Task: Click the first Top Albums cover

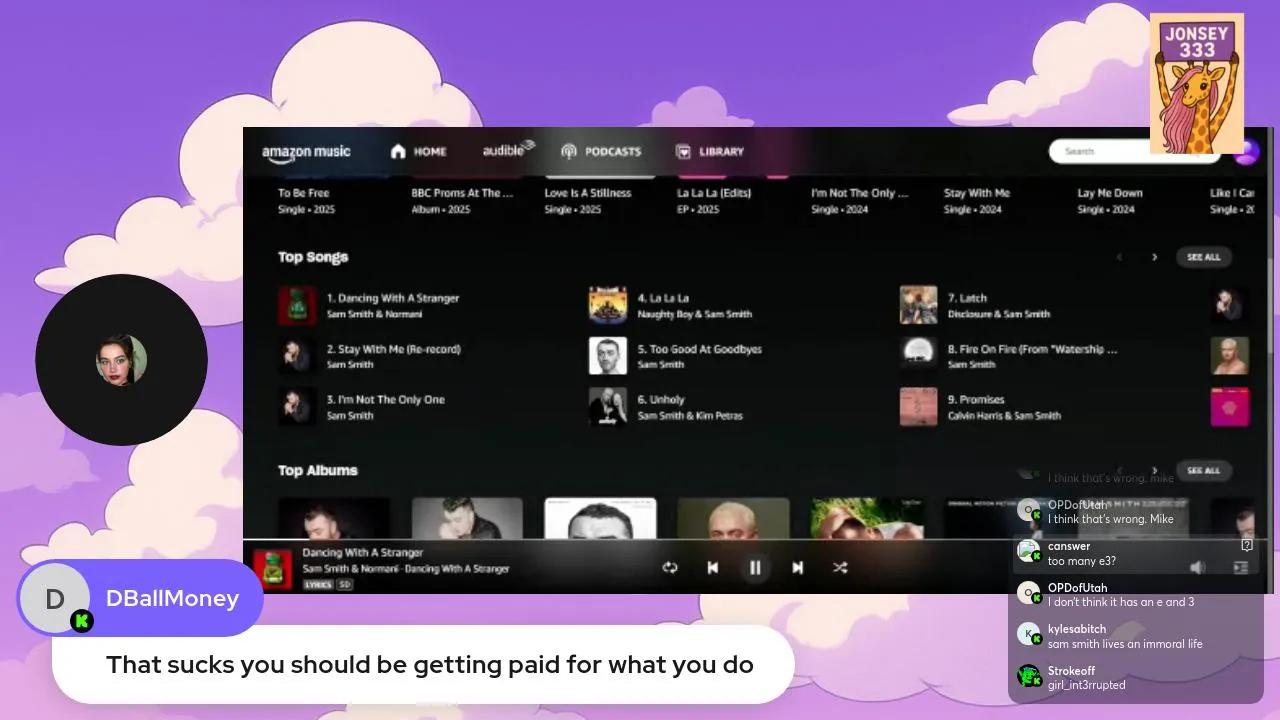Action: [x=334, y=519]
